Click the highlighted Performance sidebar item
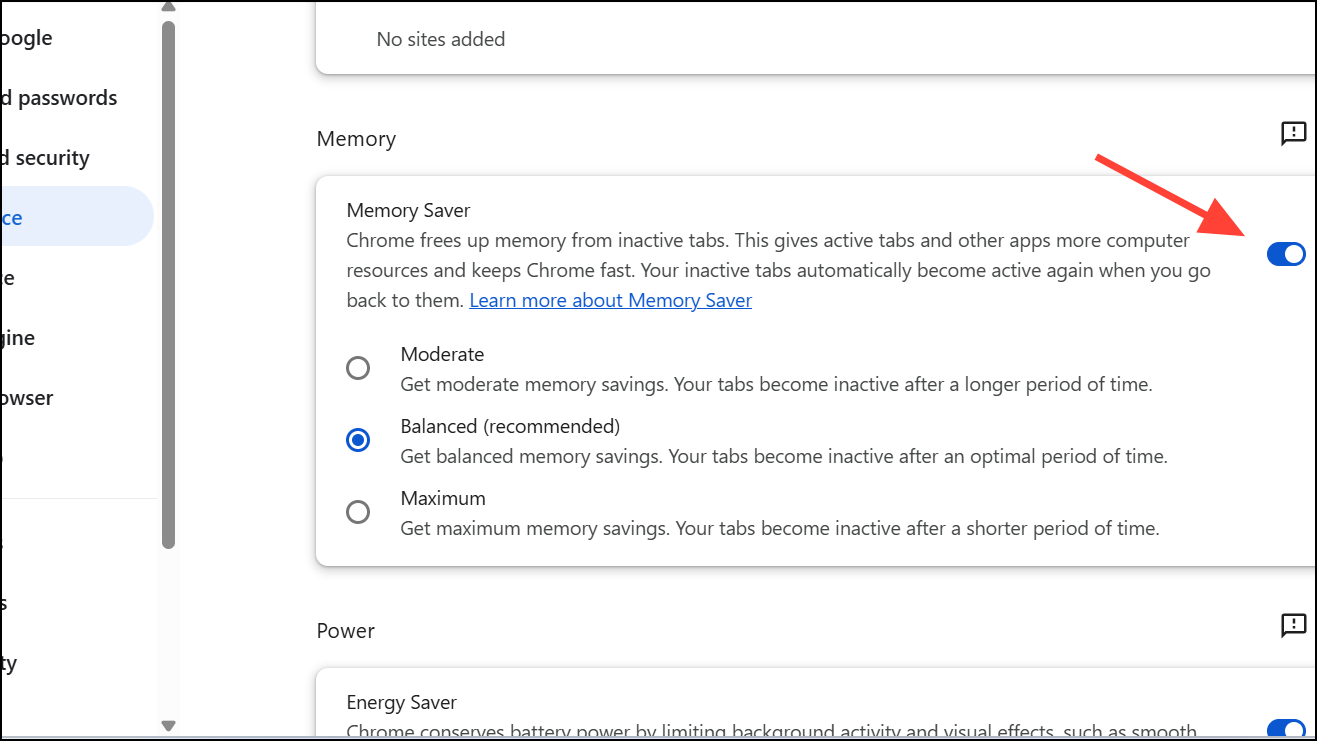1317x741 pixels. (40, 217)
